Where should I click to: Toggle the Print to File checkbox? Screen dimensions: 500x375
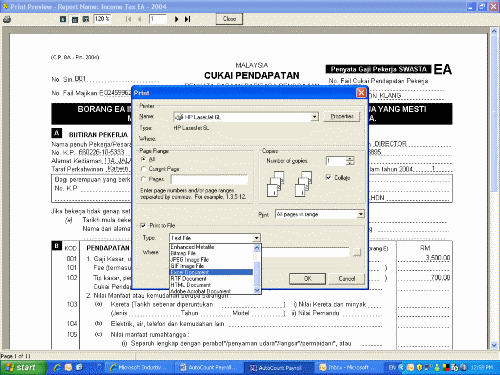coord(143,226)
